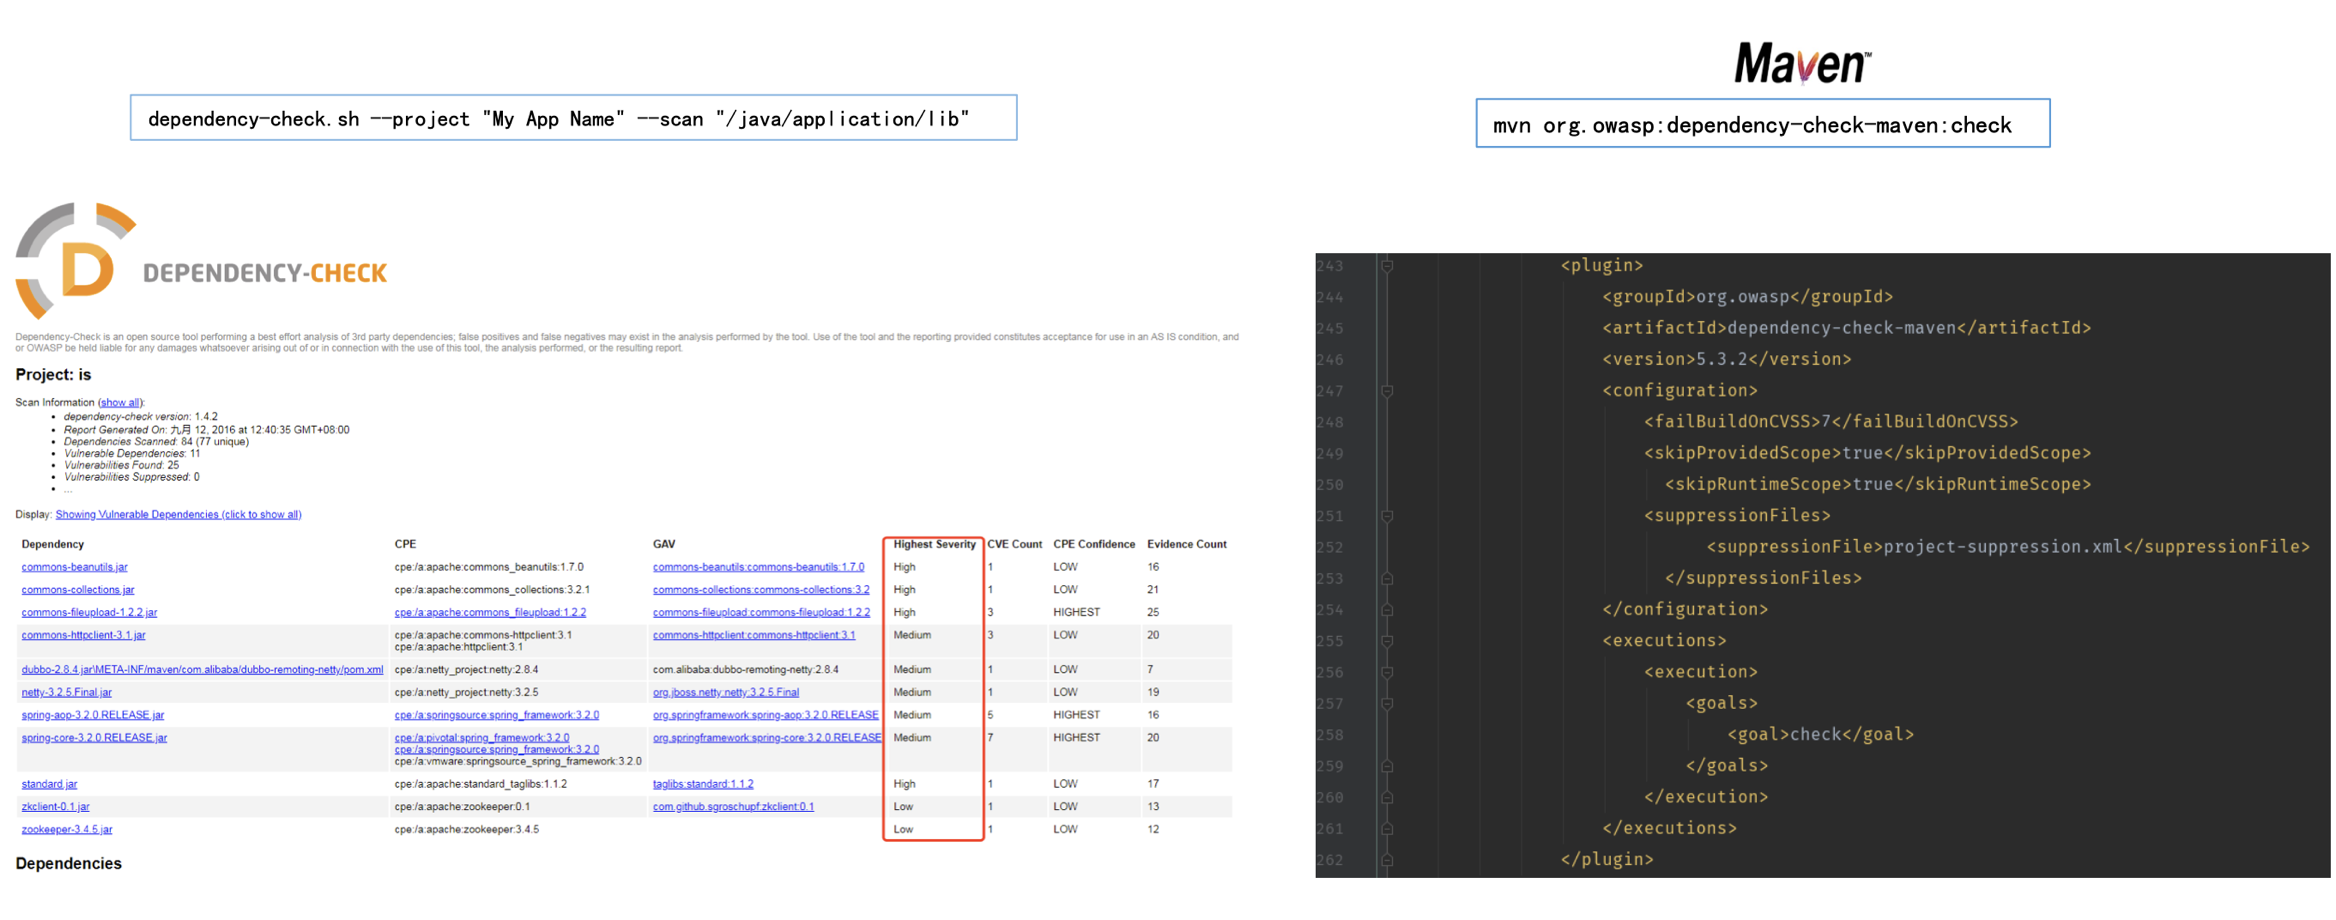Click GAV link com.github.sgroschupf:zkclient:0.1
This screenshot has width=2336, height=920.
coord(733,808)
